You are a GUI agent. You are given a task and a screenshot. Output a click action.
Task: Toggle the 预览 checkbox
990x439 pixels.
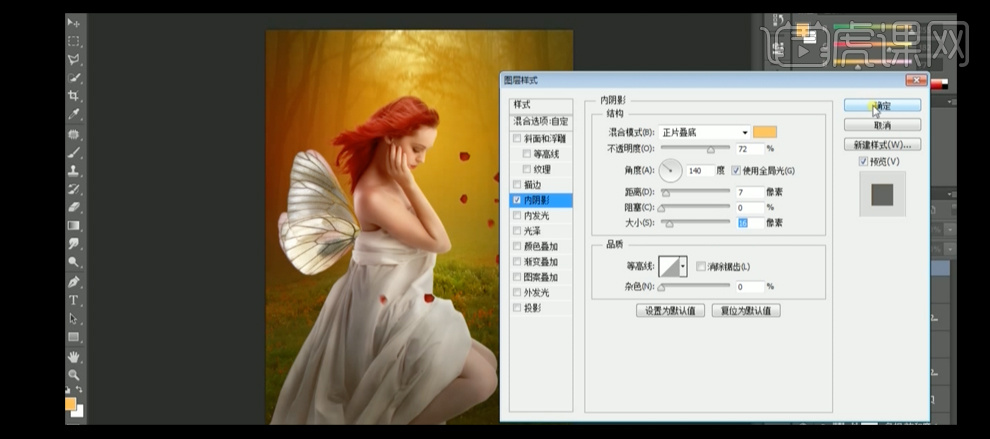click(x=863, y=162)
